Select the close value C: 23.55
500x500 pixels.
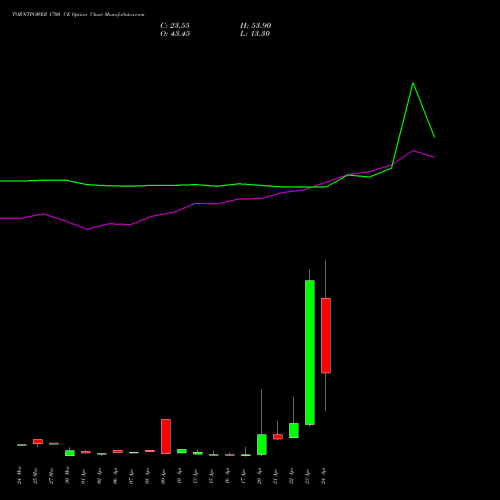175,26
